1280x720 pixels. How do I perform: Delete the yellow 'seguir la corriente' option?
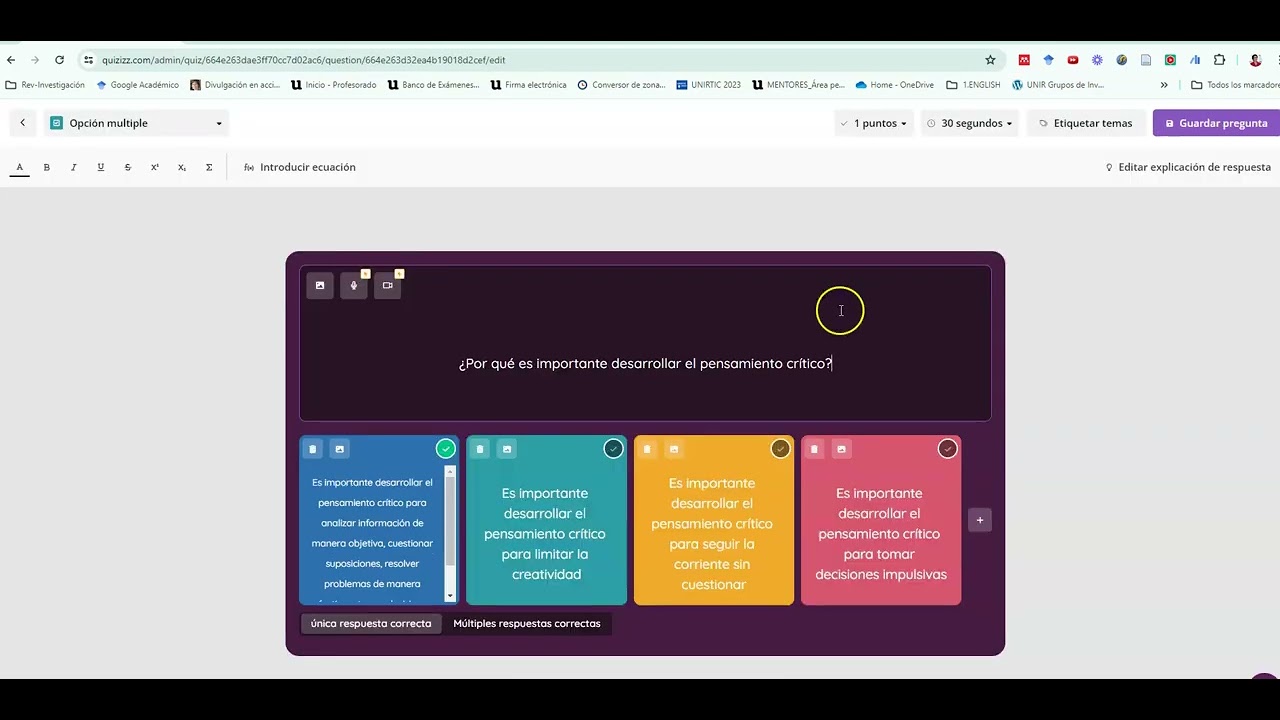tap(647, 449)
